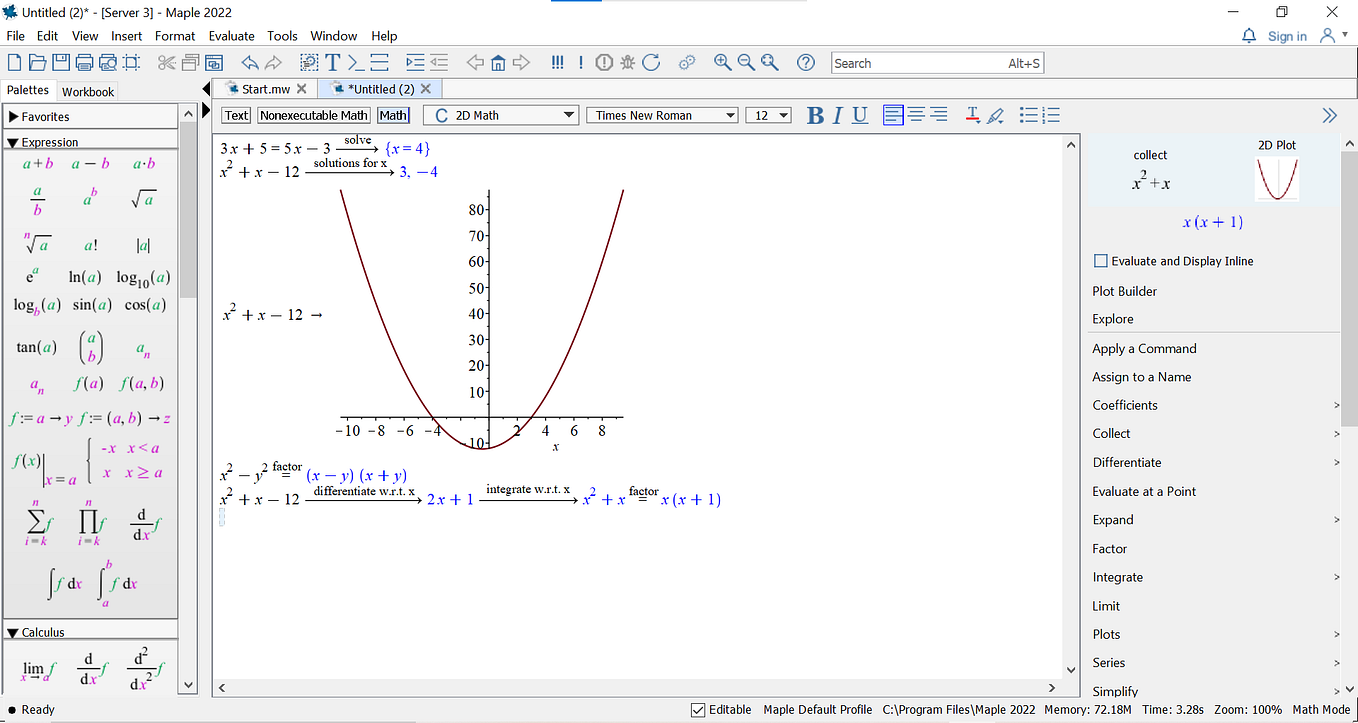
Task: Open the font size dropdown
Action: click(x=768, y=115)
